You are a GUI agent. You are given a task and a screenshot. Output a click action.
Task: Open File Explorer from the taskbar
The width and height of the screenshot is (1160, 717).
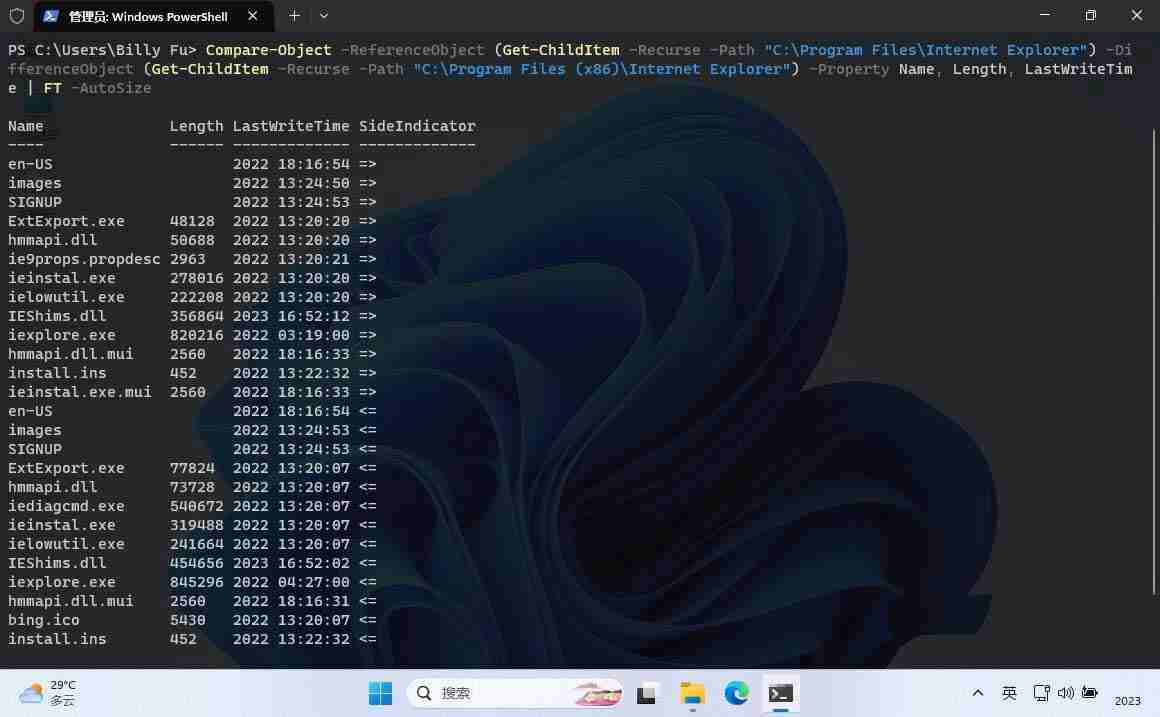[693, 692]
